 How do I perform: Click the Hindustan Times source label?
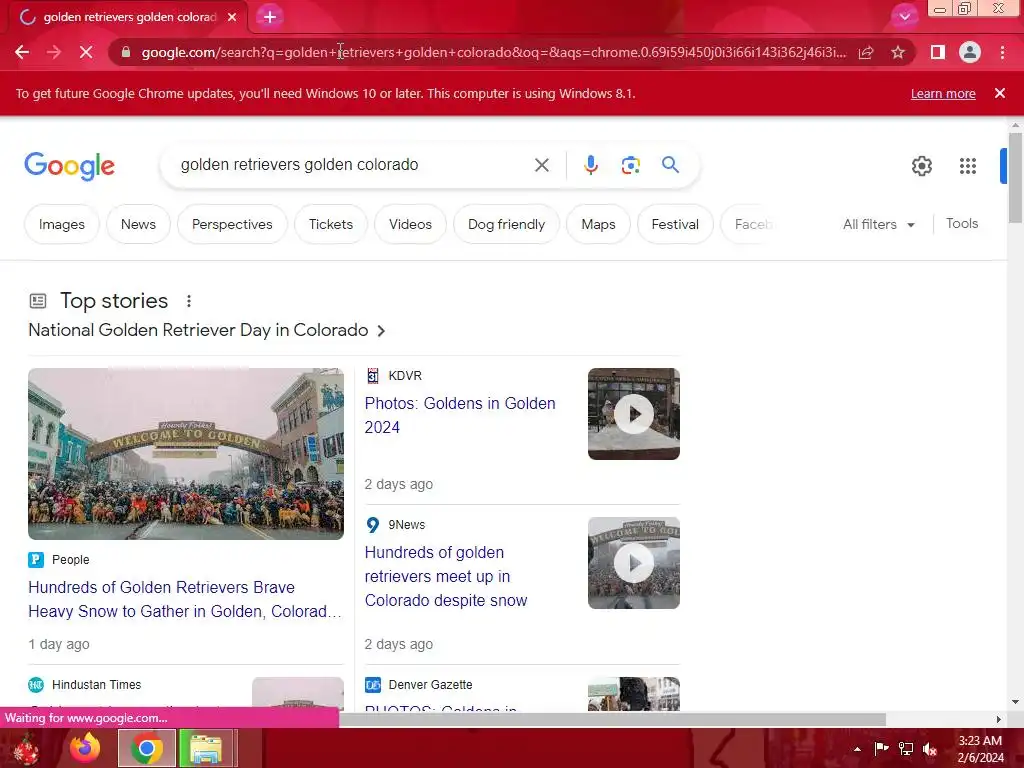(x=96, y=684)
